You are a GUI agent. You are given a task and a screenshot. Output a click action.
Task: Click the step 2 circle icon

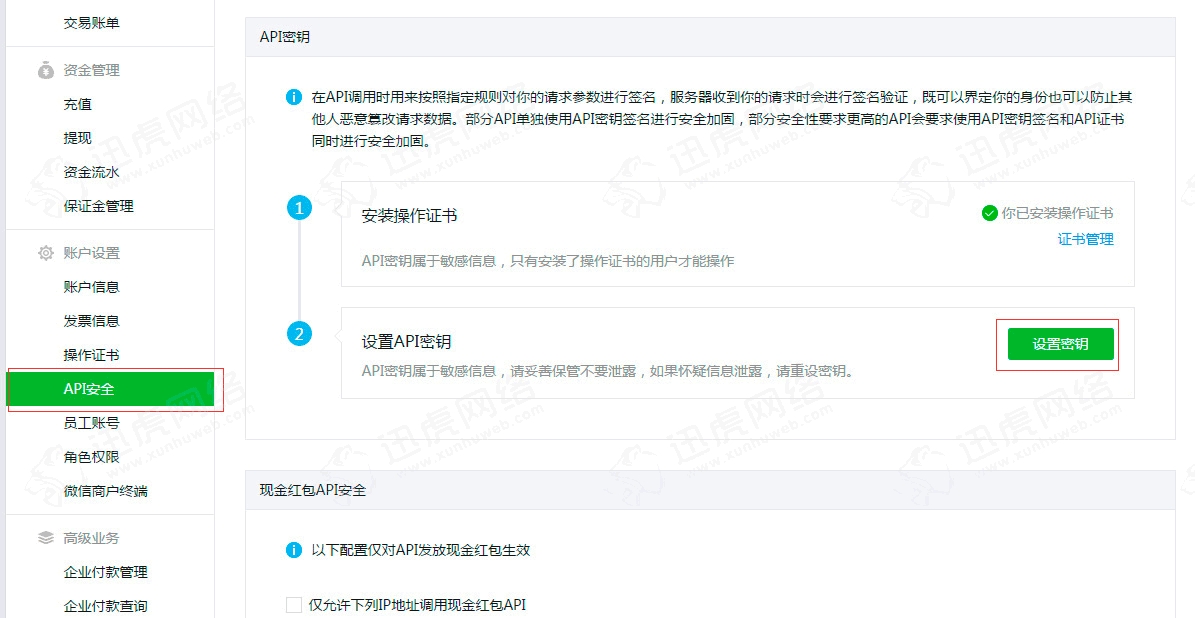point(299,334)
